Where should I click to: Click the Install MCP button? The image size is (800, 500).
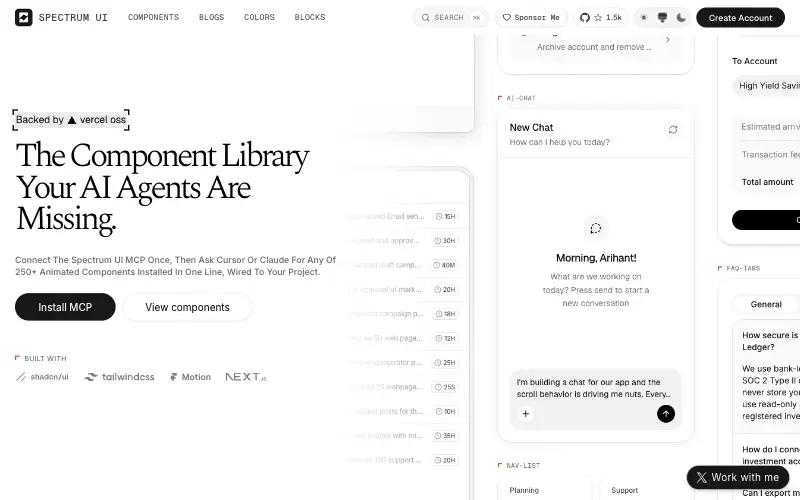click(65, 307)
